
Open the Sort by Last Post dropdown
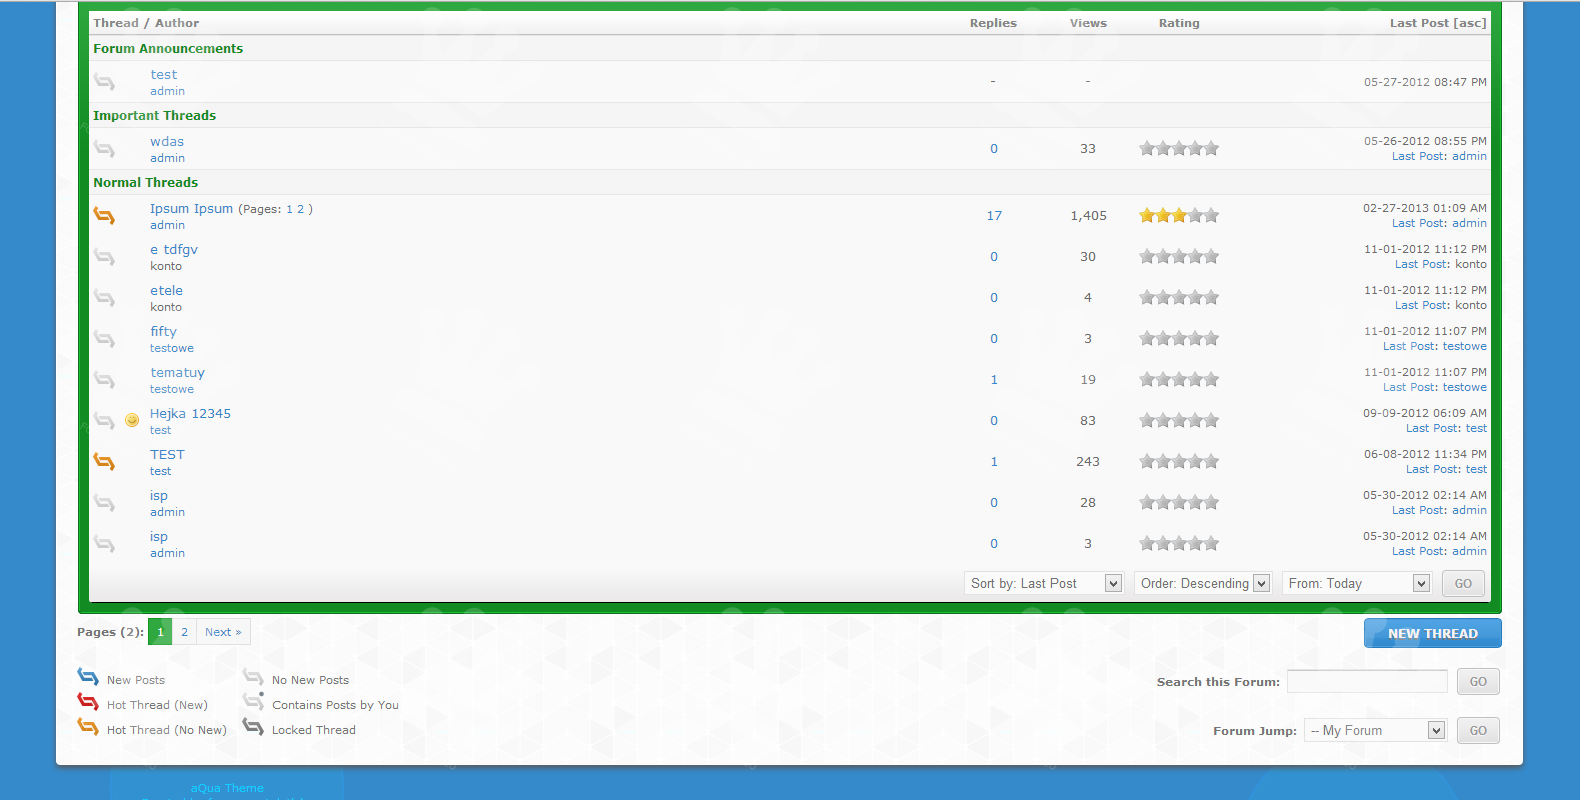point(1044,584)
